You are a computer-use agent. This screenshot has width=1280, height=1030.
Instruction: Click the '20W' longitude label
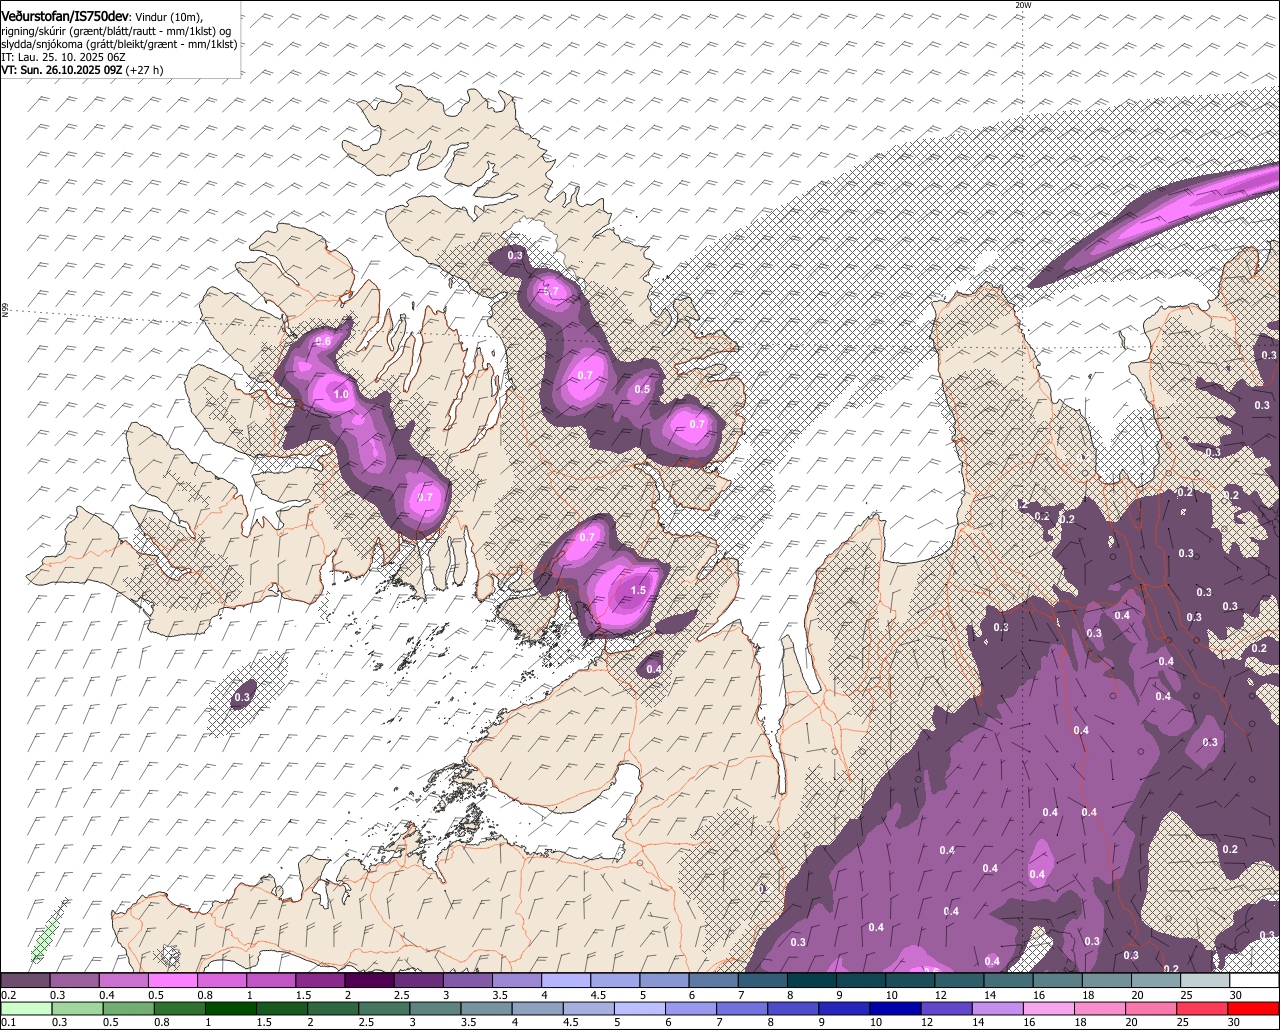(x=1022, y=5)
